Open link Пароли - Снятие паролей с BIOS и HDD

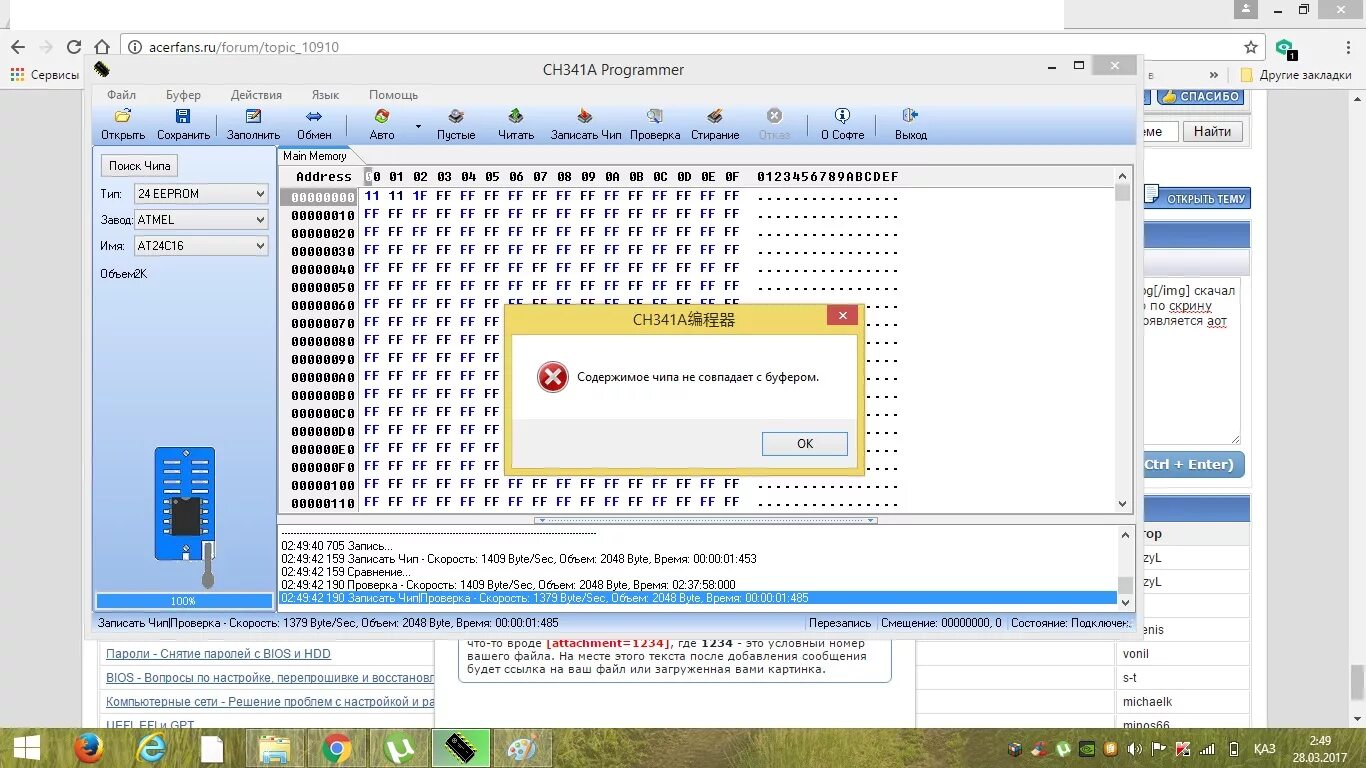pyautogui.click(x=218, y=654)
